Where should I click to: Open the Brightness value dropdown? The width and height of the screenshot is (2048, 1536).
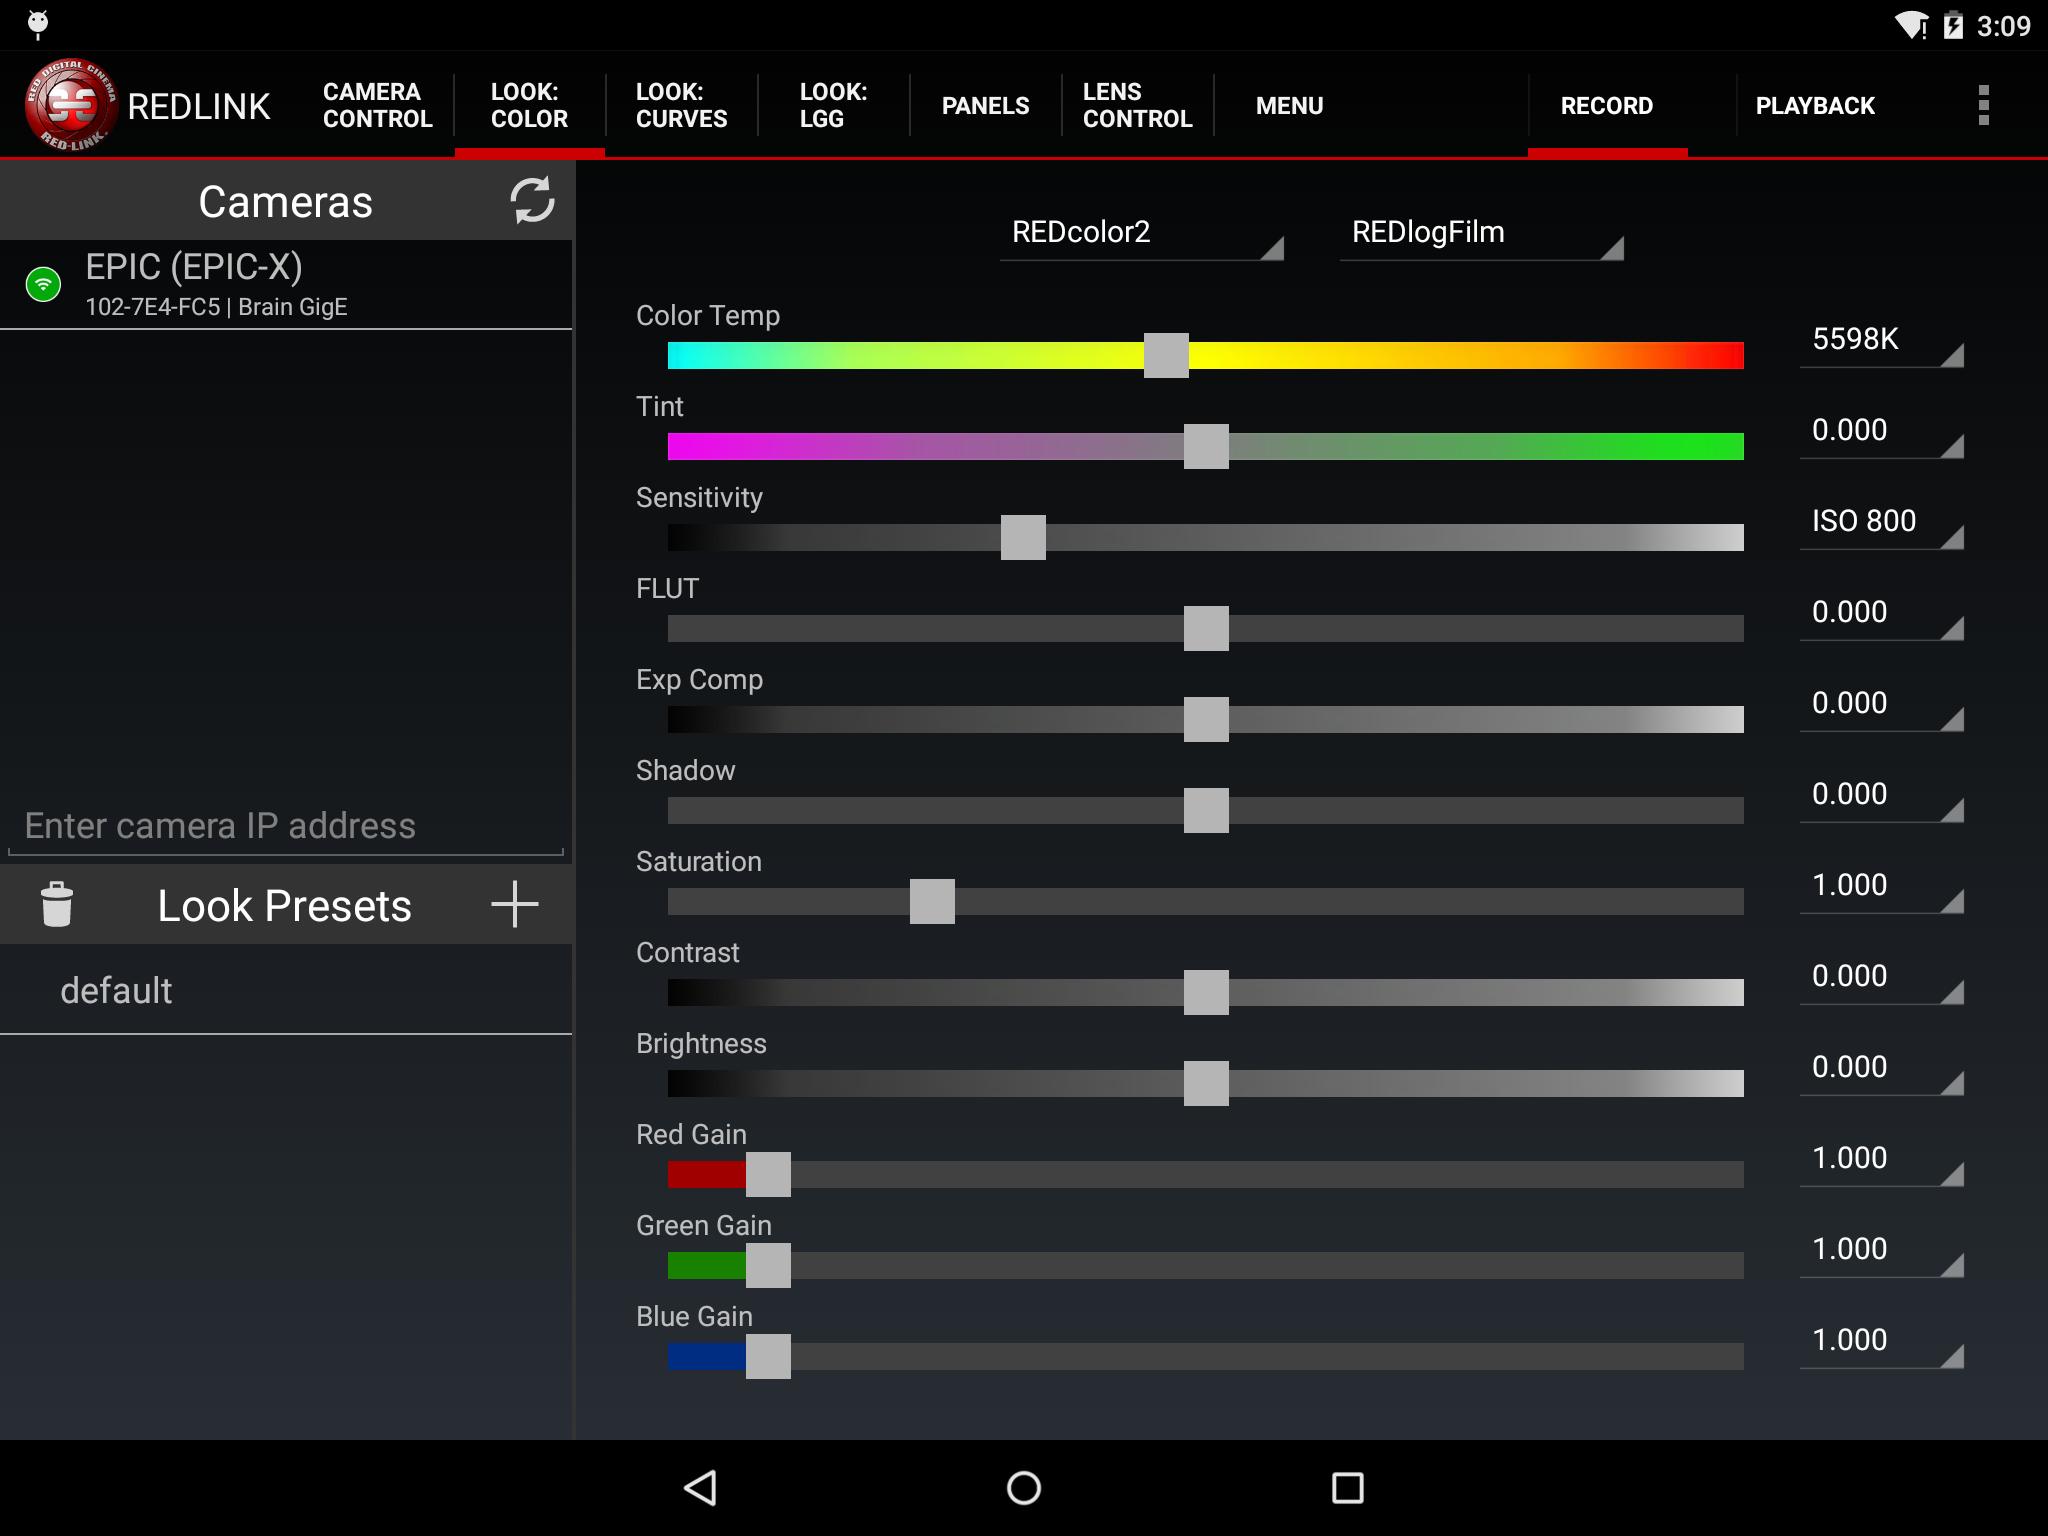[1882, 1069]
